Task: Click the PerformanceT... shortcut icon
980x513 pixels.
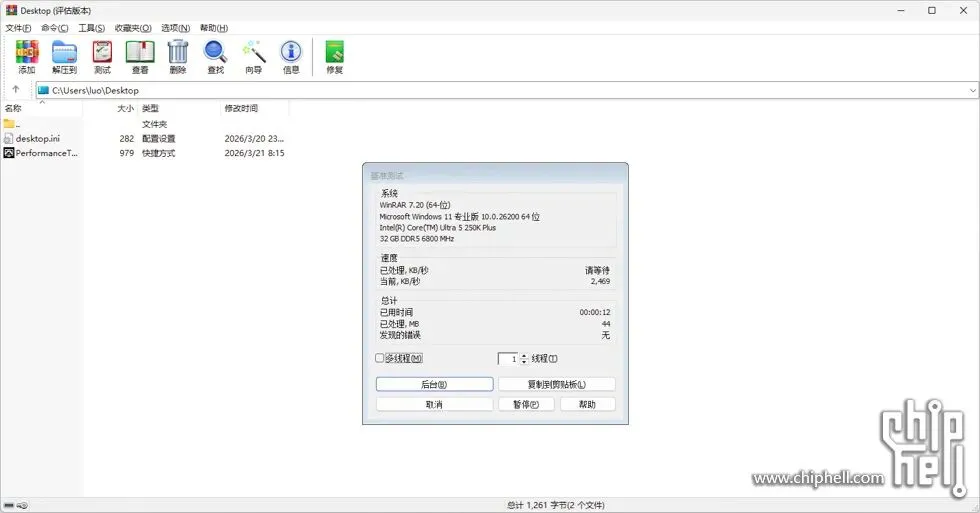Action: click(9, 152)
